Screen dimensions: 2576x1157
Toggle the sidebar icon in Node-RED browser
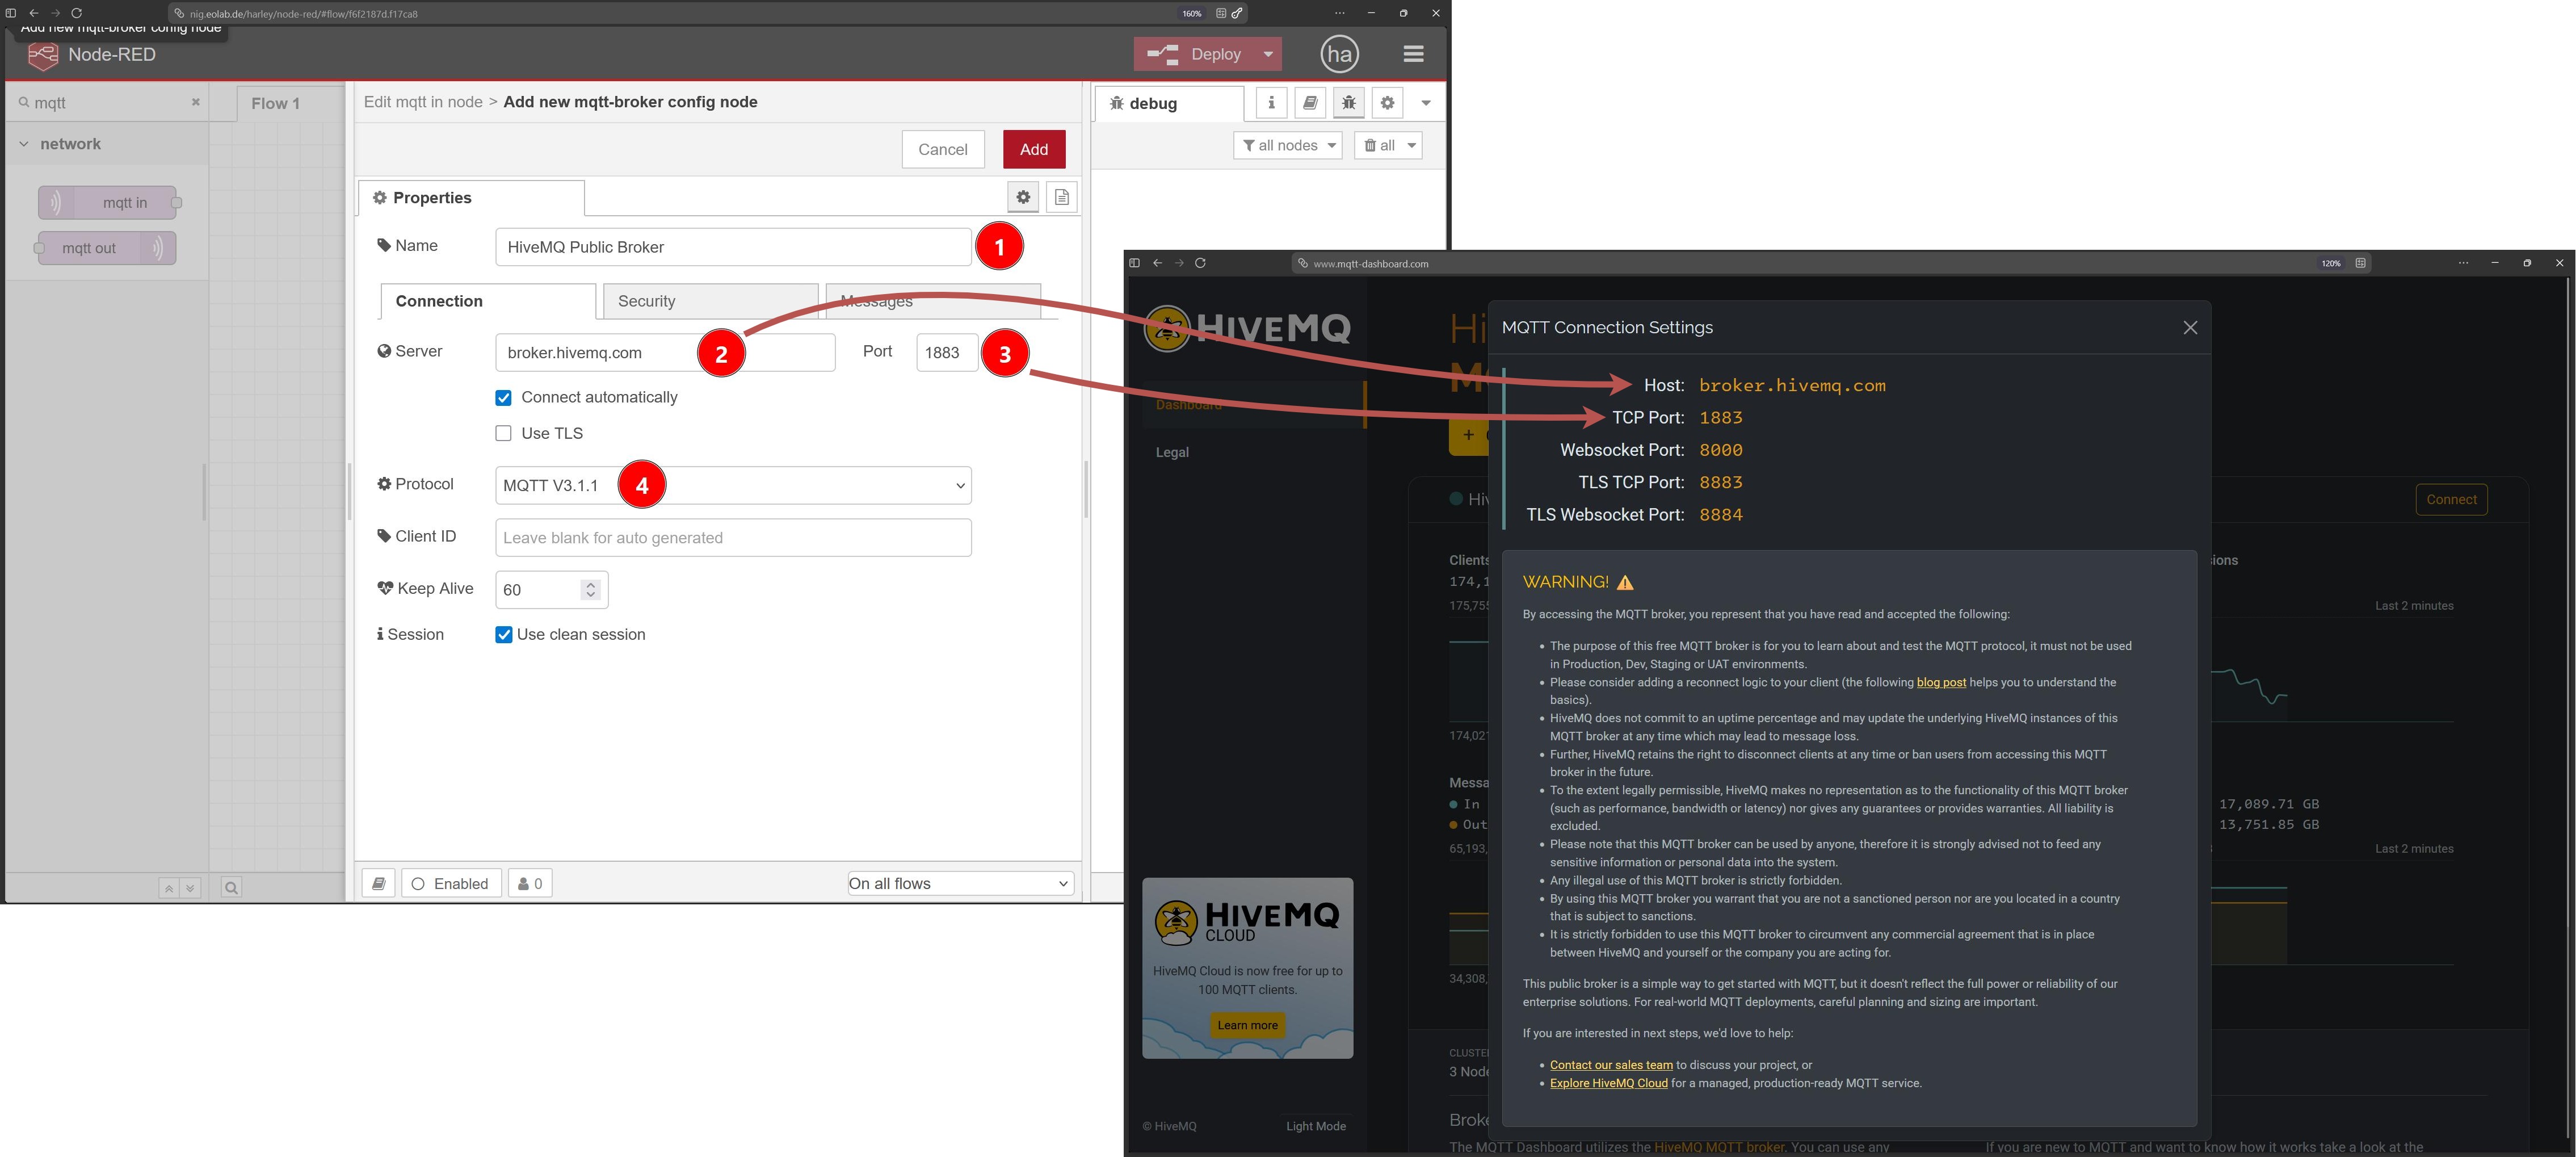[11, 13]
